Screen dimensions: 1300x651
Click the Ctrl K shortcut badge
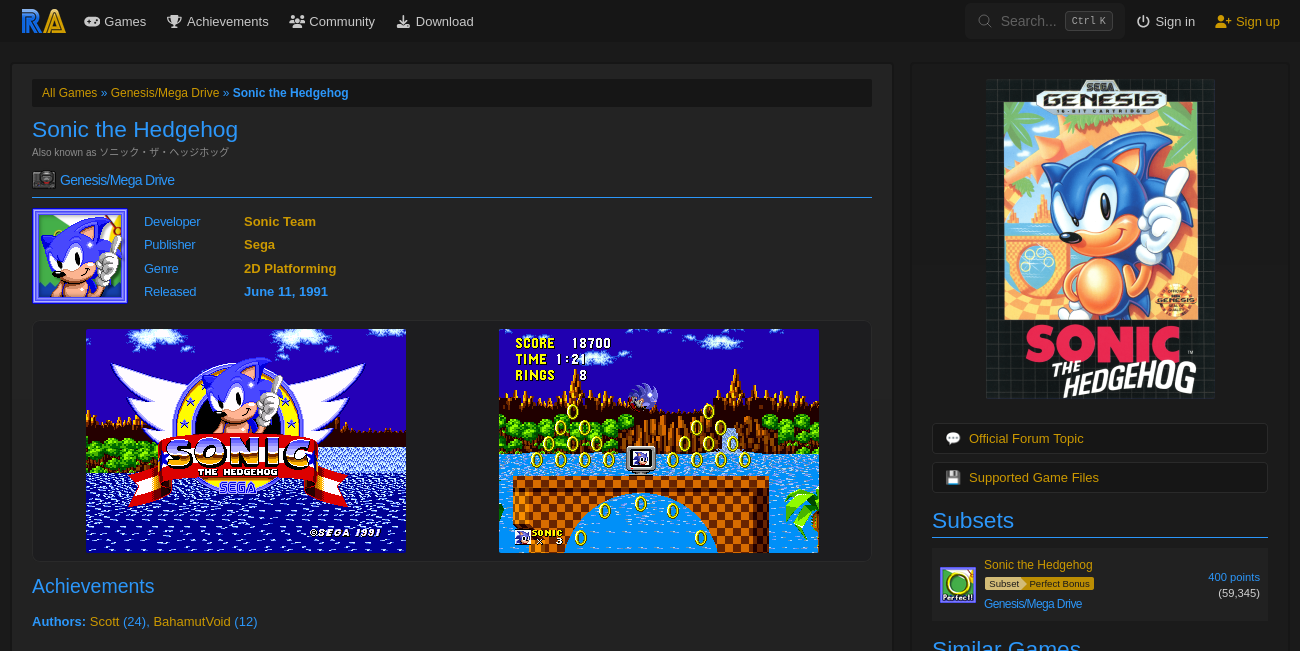pos(1089,21)
